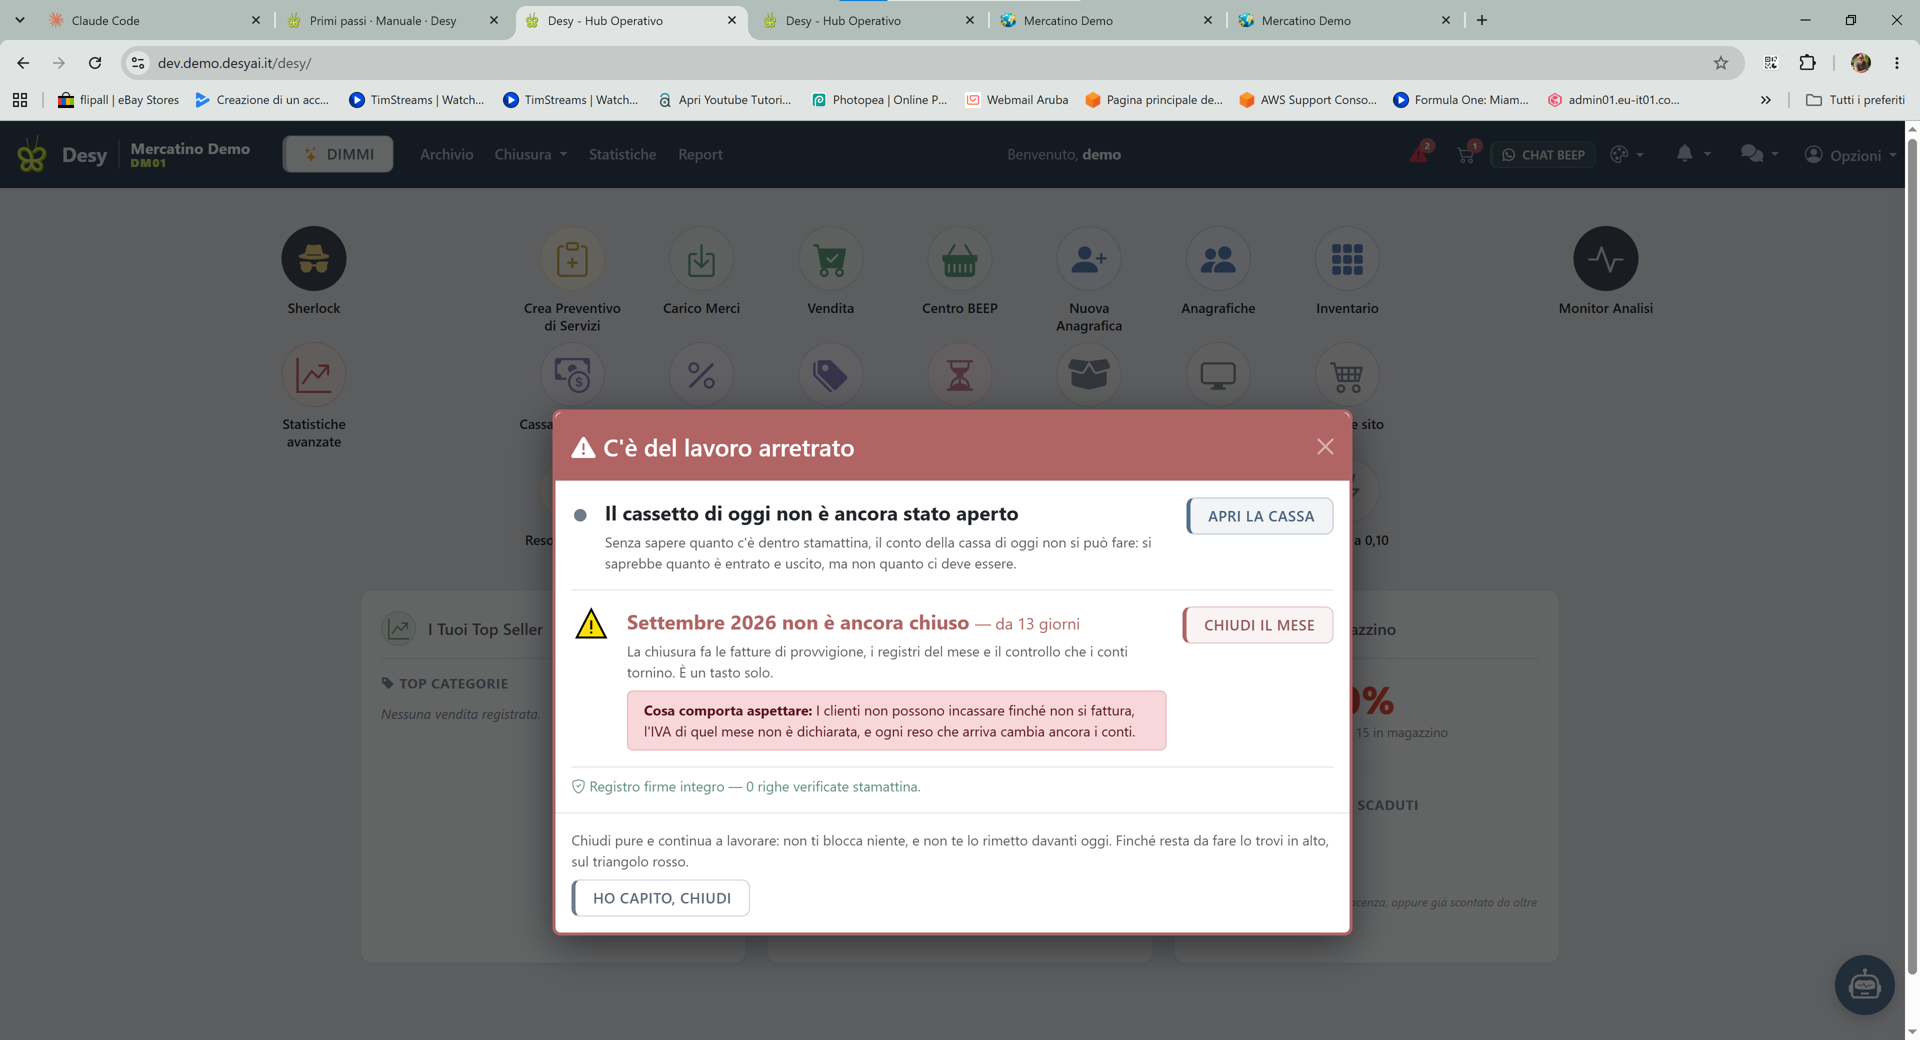
Task: Expand the Opzioni user dropdown
Action: tap(1850, 155)
